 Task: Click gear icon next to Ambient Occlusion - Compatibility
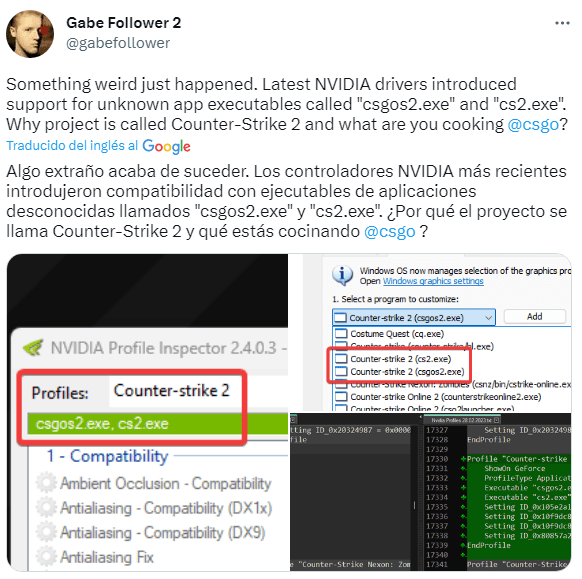(46, 483)
